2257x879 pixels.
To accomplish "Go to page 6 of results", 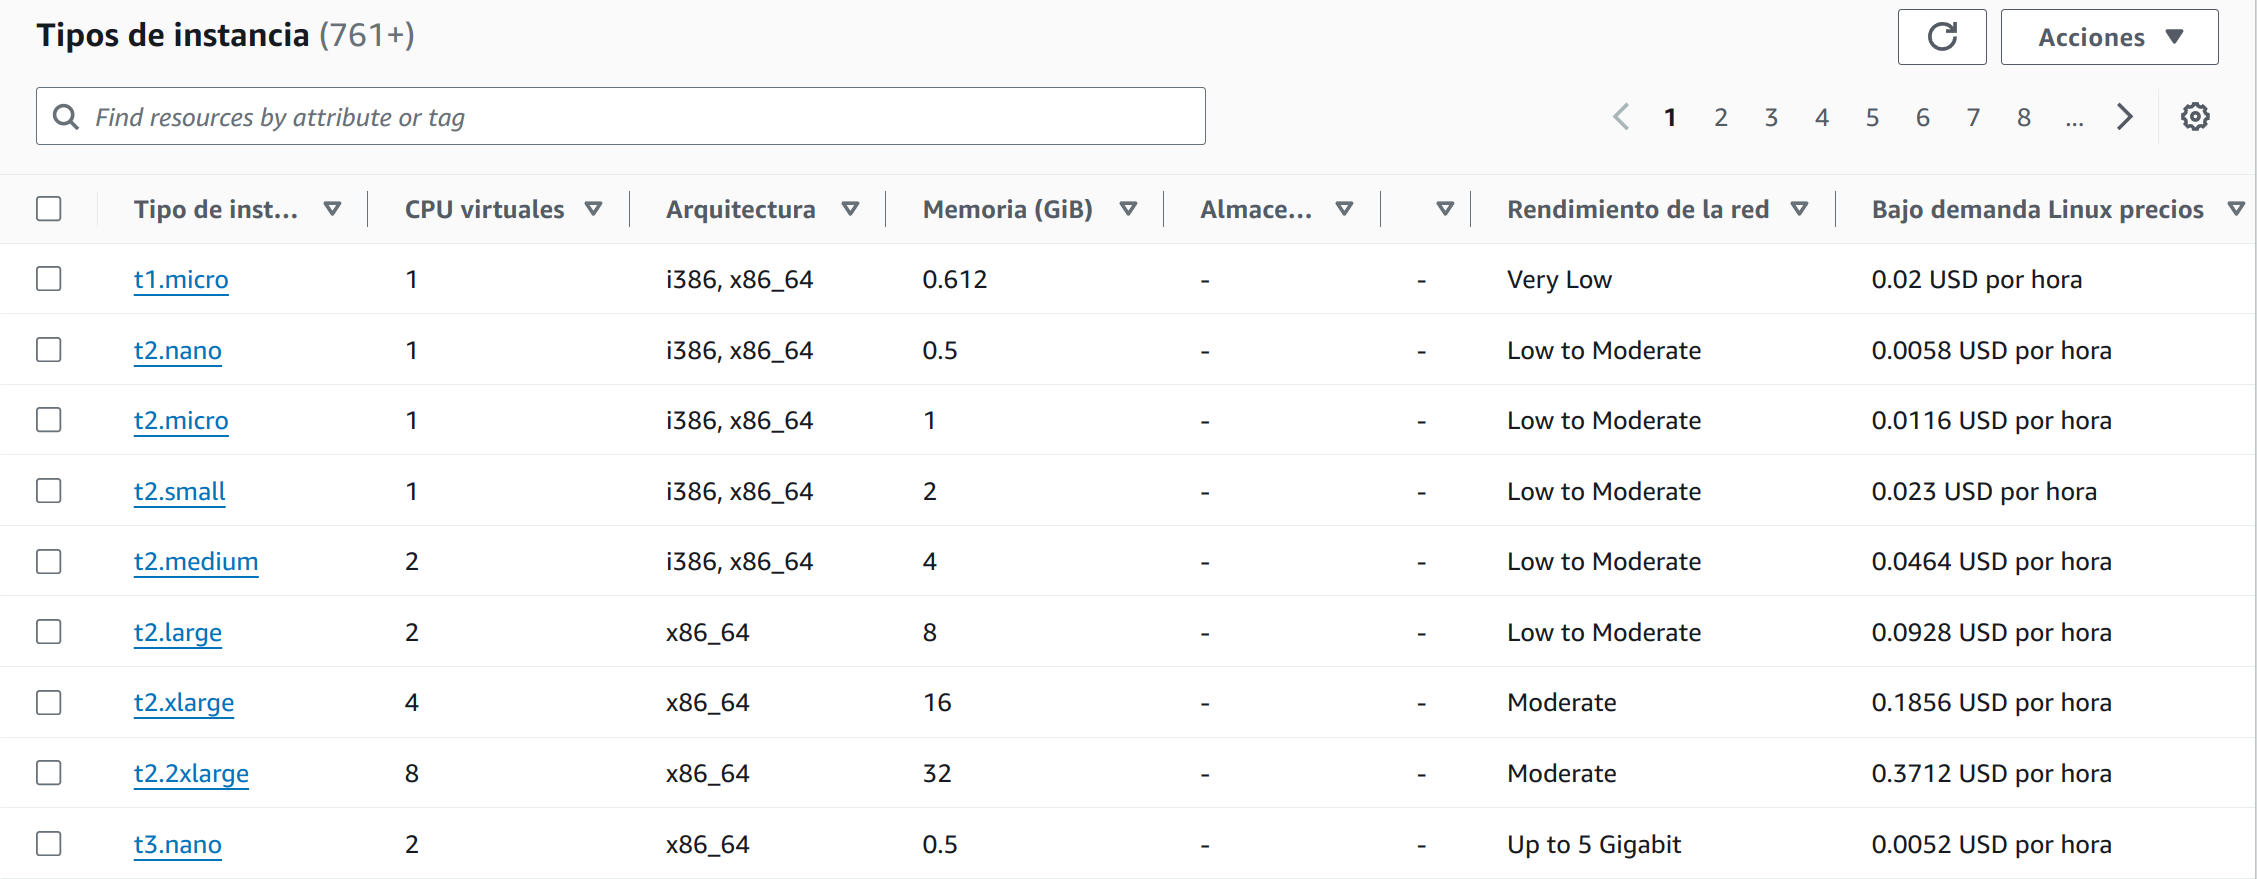I will click(1923, 117).
